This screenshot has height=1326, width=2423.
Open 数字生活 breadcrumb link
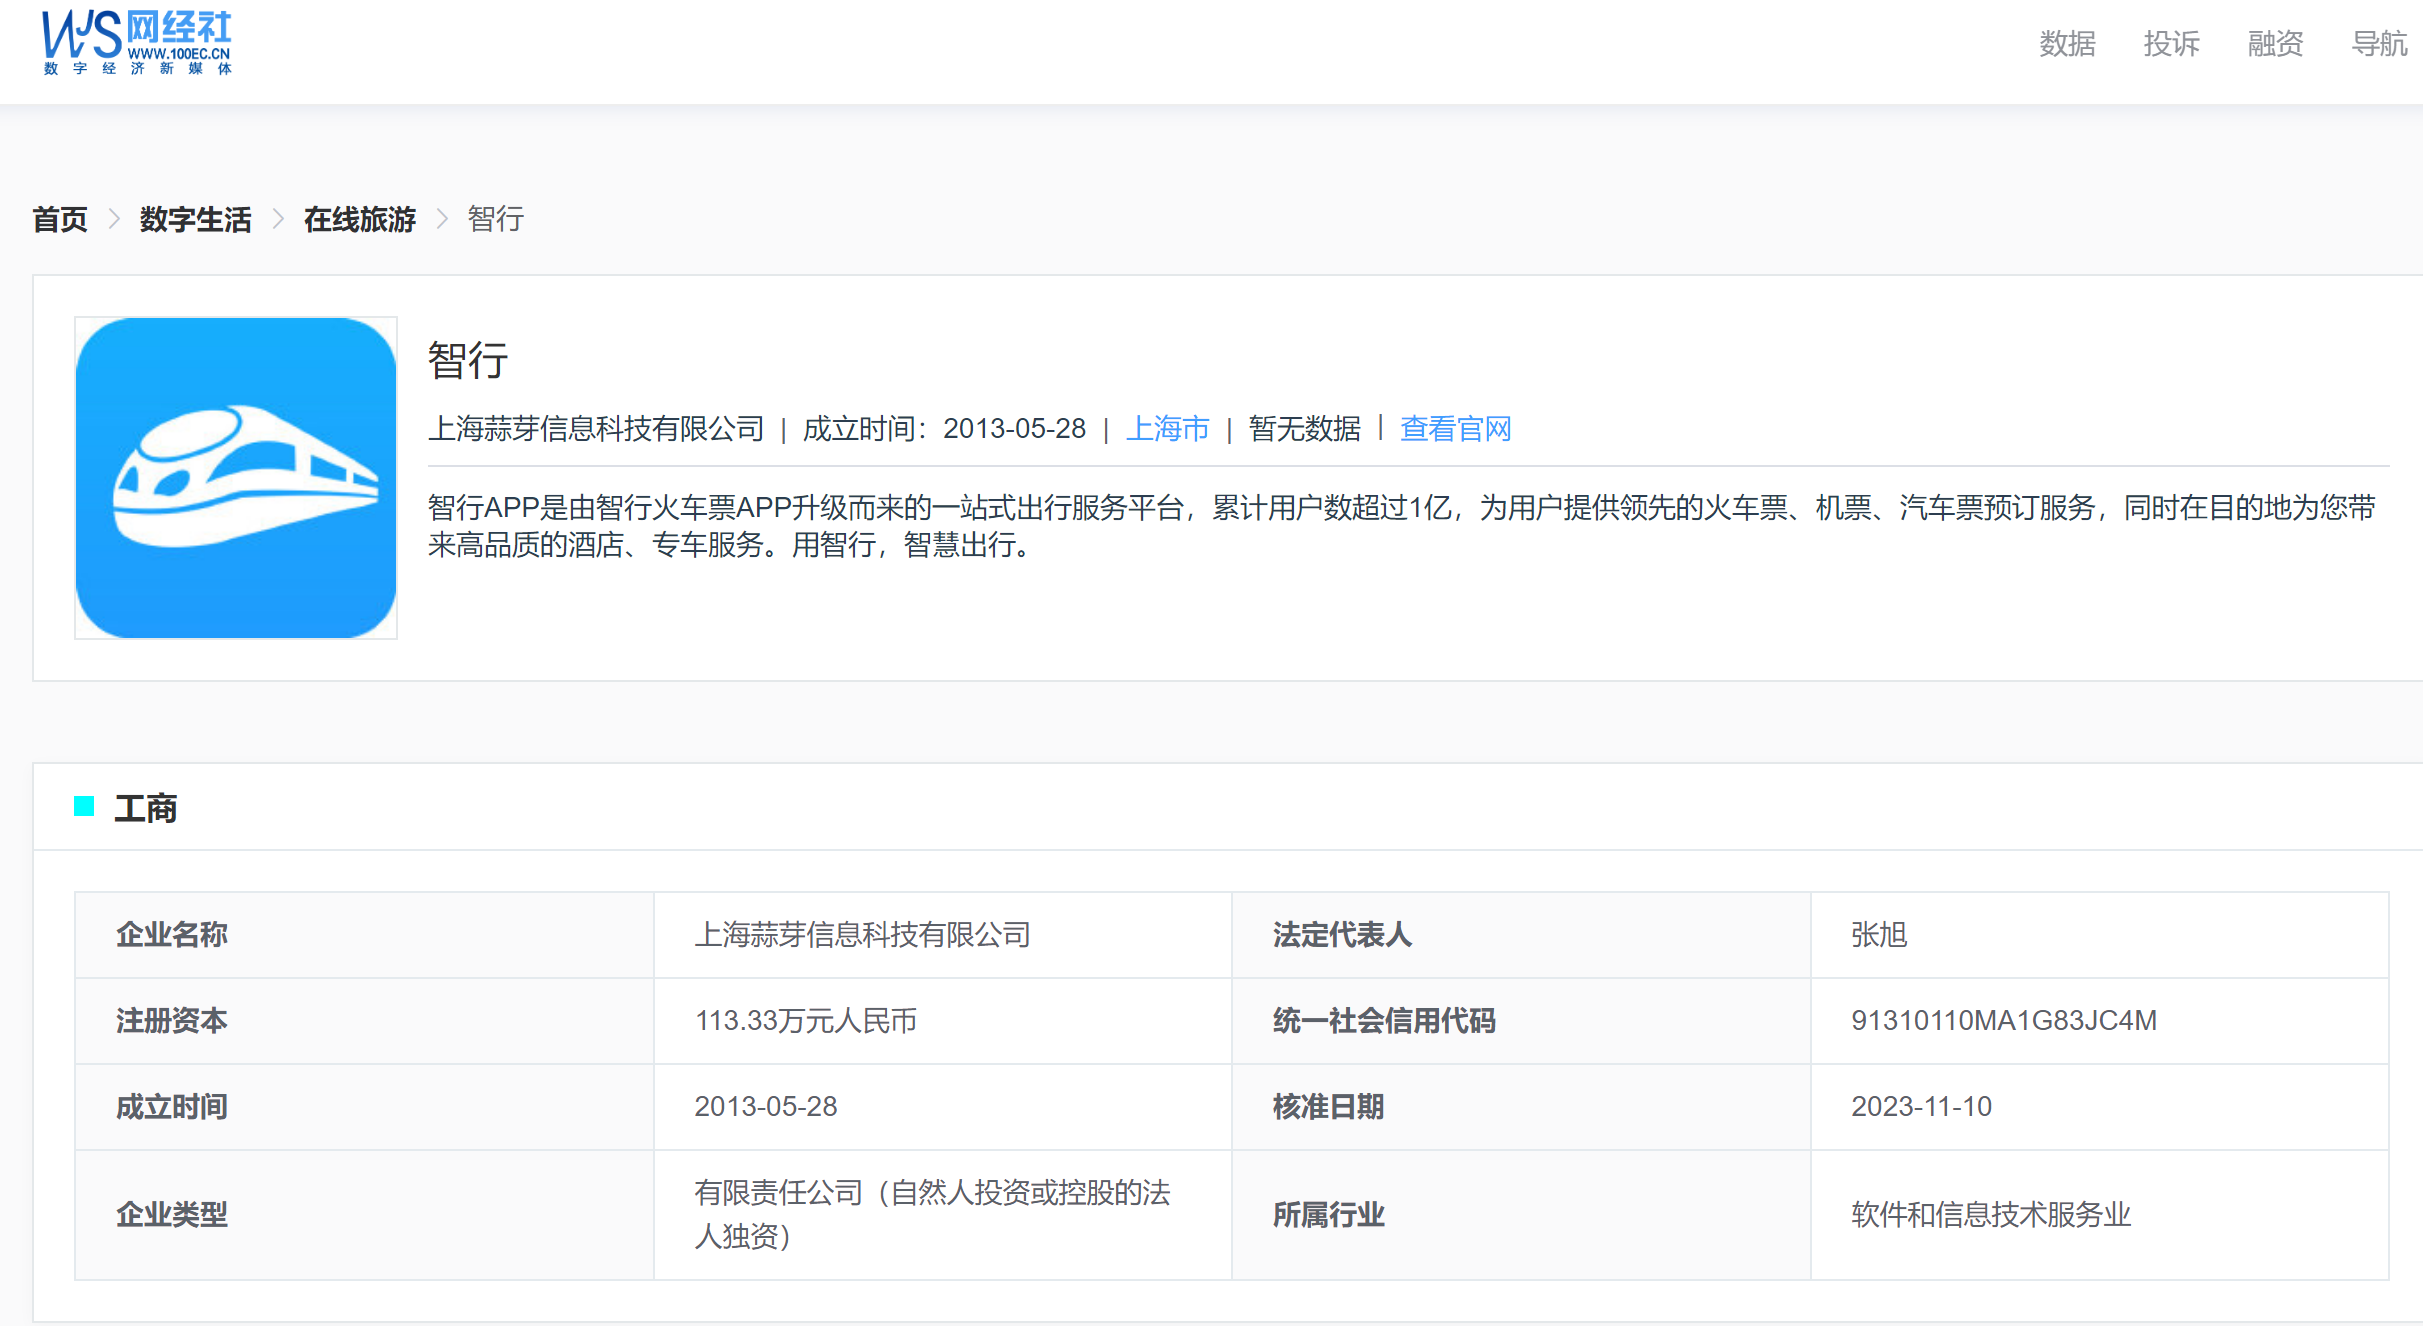195,219
